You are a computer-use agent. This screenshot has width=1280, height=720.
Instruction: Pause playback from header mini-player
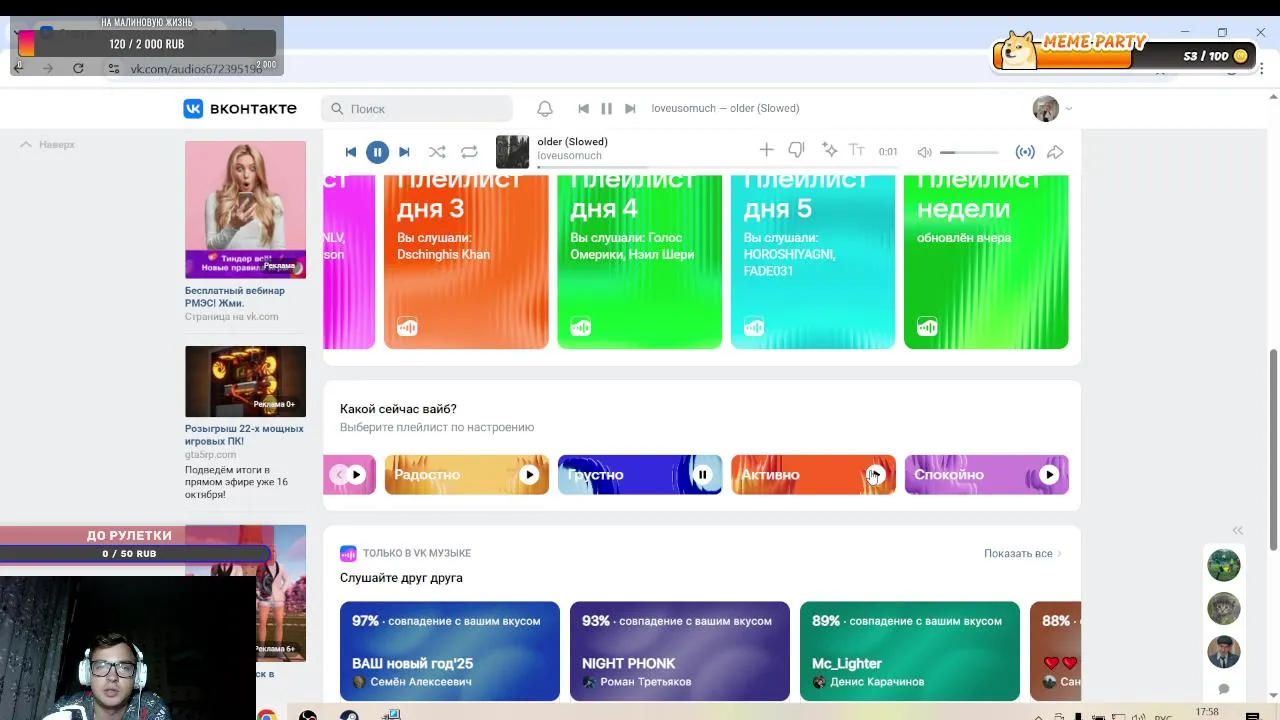click(x=606, y=108)
